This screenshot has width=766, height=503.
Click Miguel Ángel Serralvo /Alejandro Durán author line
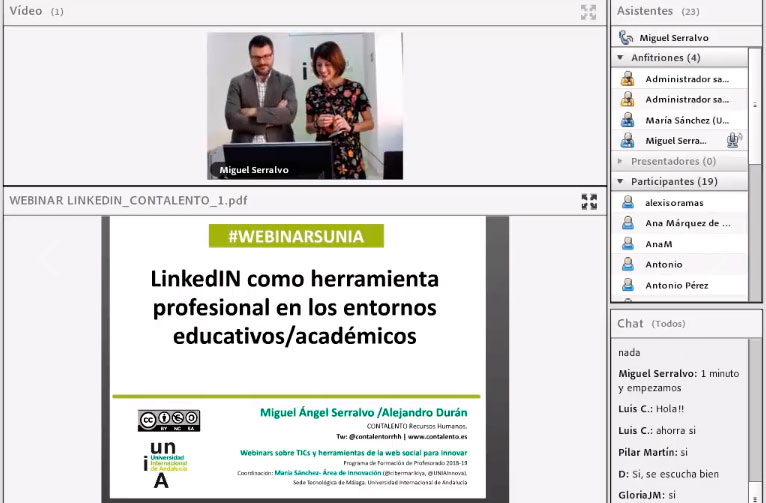pos(363,413)
